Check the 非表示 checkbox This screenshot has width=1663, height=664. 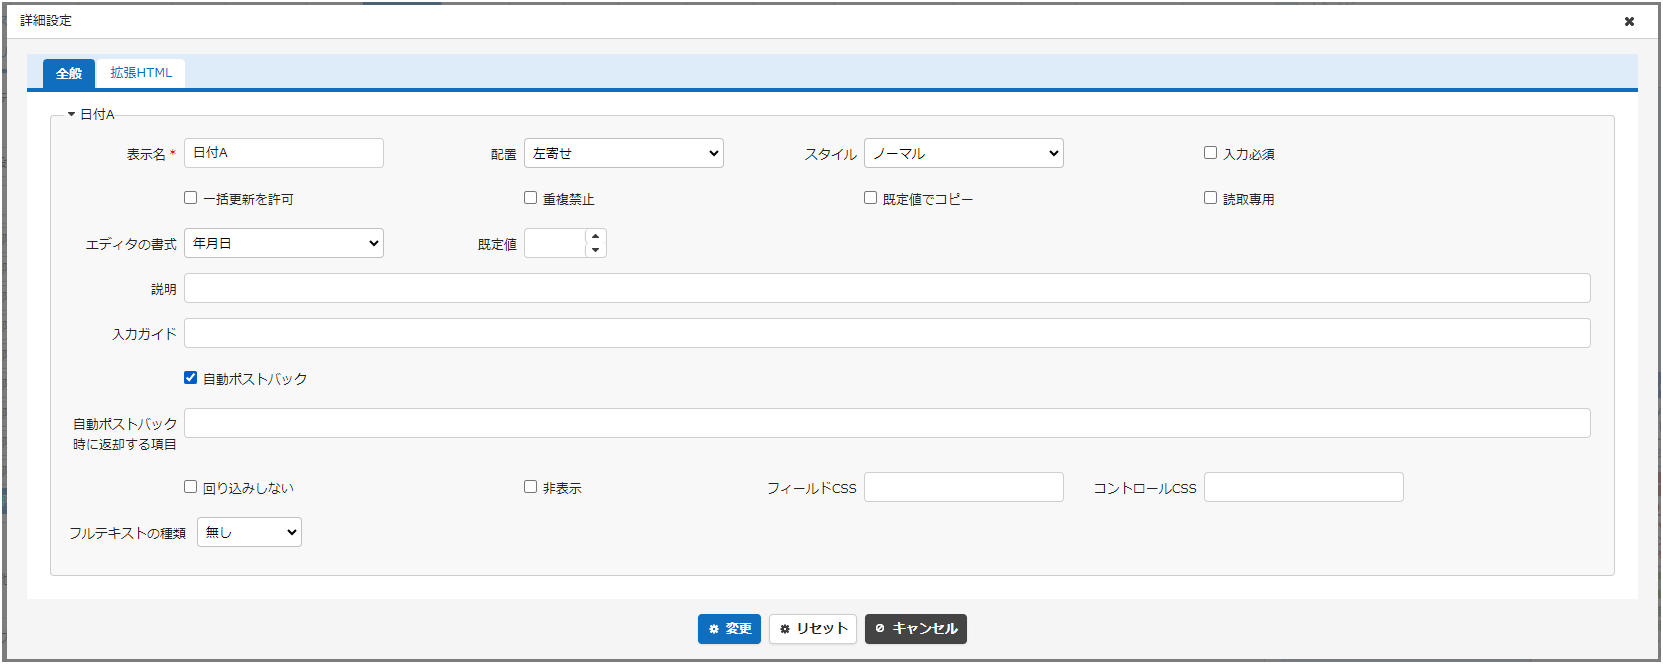click(530, 487)
